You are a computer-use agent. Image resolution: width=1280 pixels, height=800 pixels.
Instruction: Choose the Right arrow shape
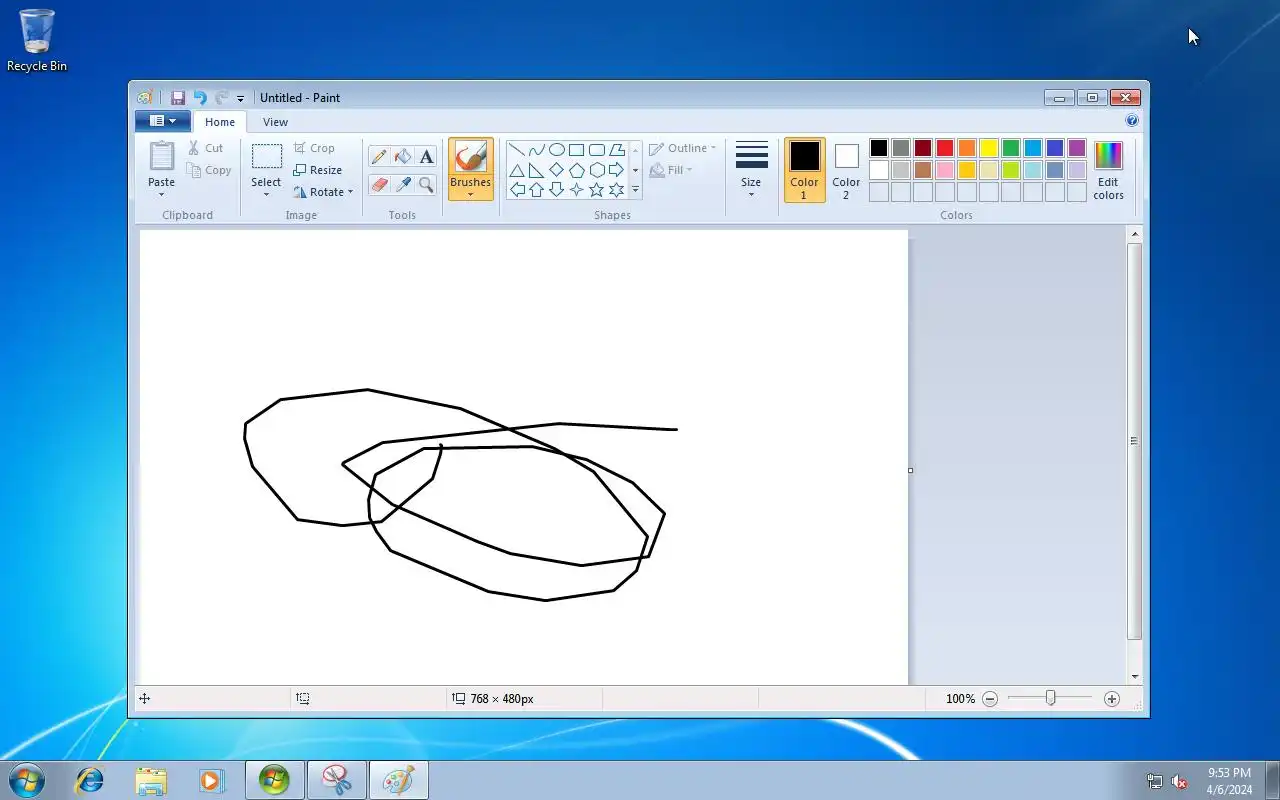(x=617, y=170)
